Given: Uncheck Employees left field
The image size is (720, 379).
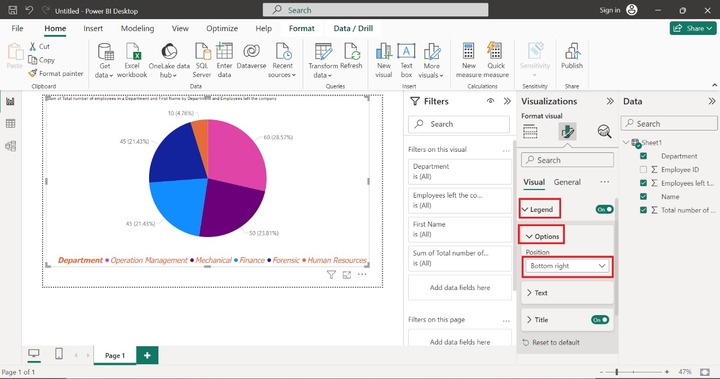Looking at the screenshot, I should (x=643, y=183).
